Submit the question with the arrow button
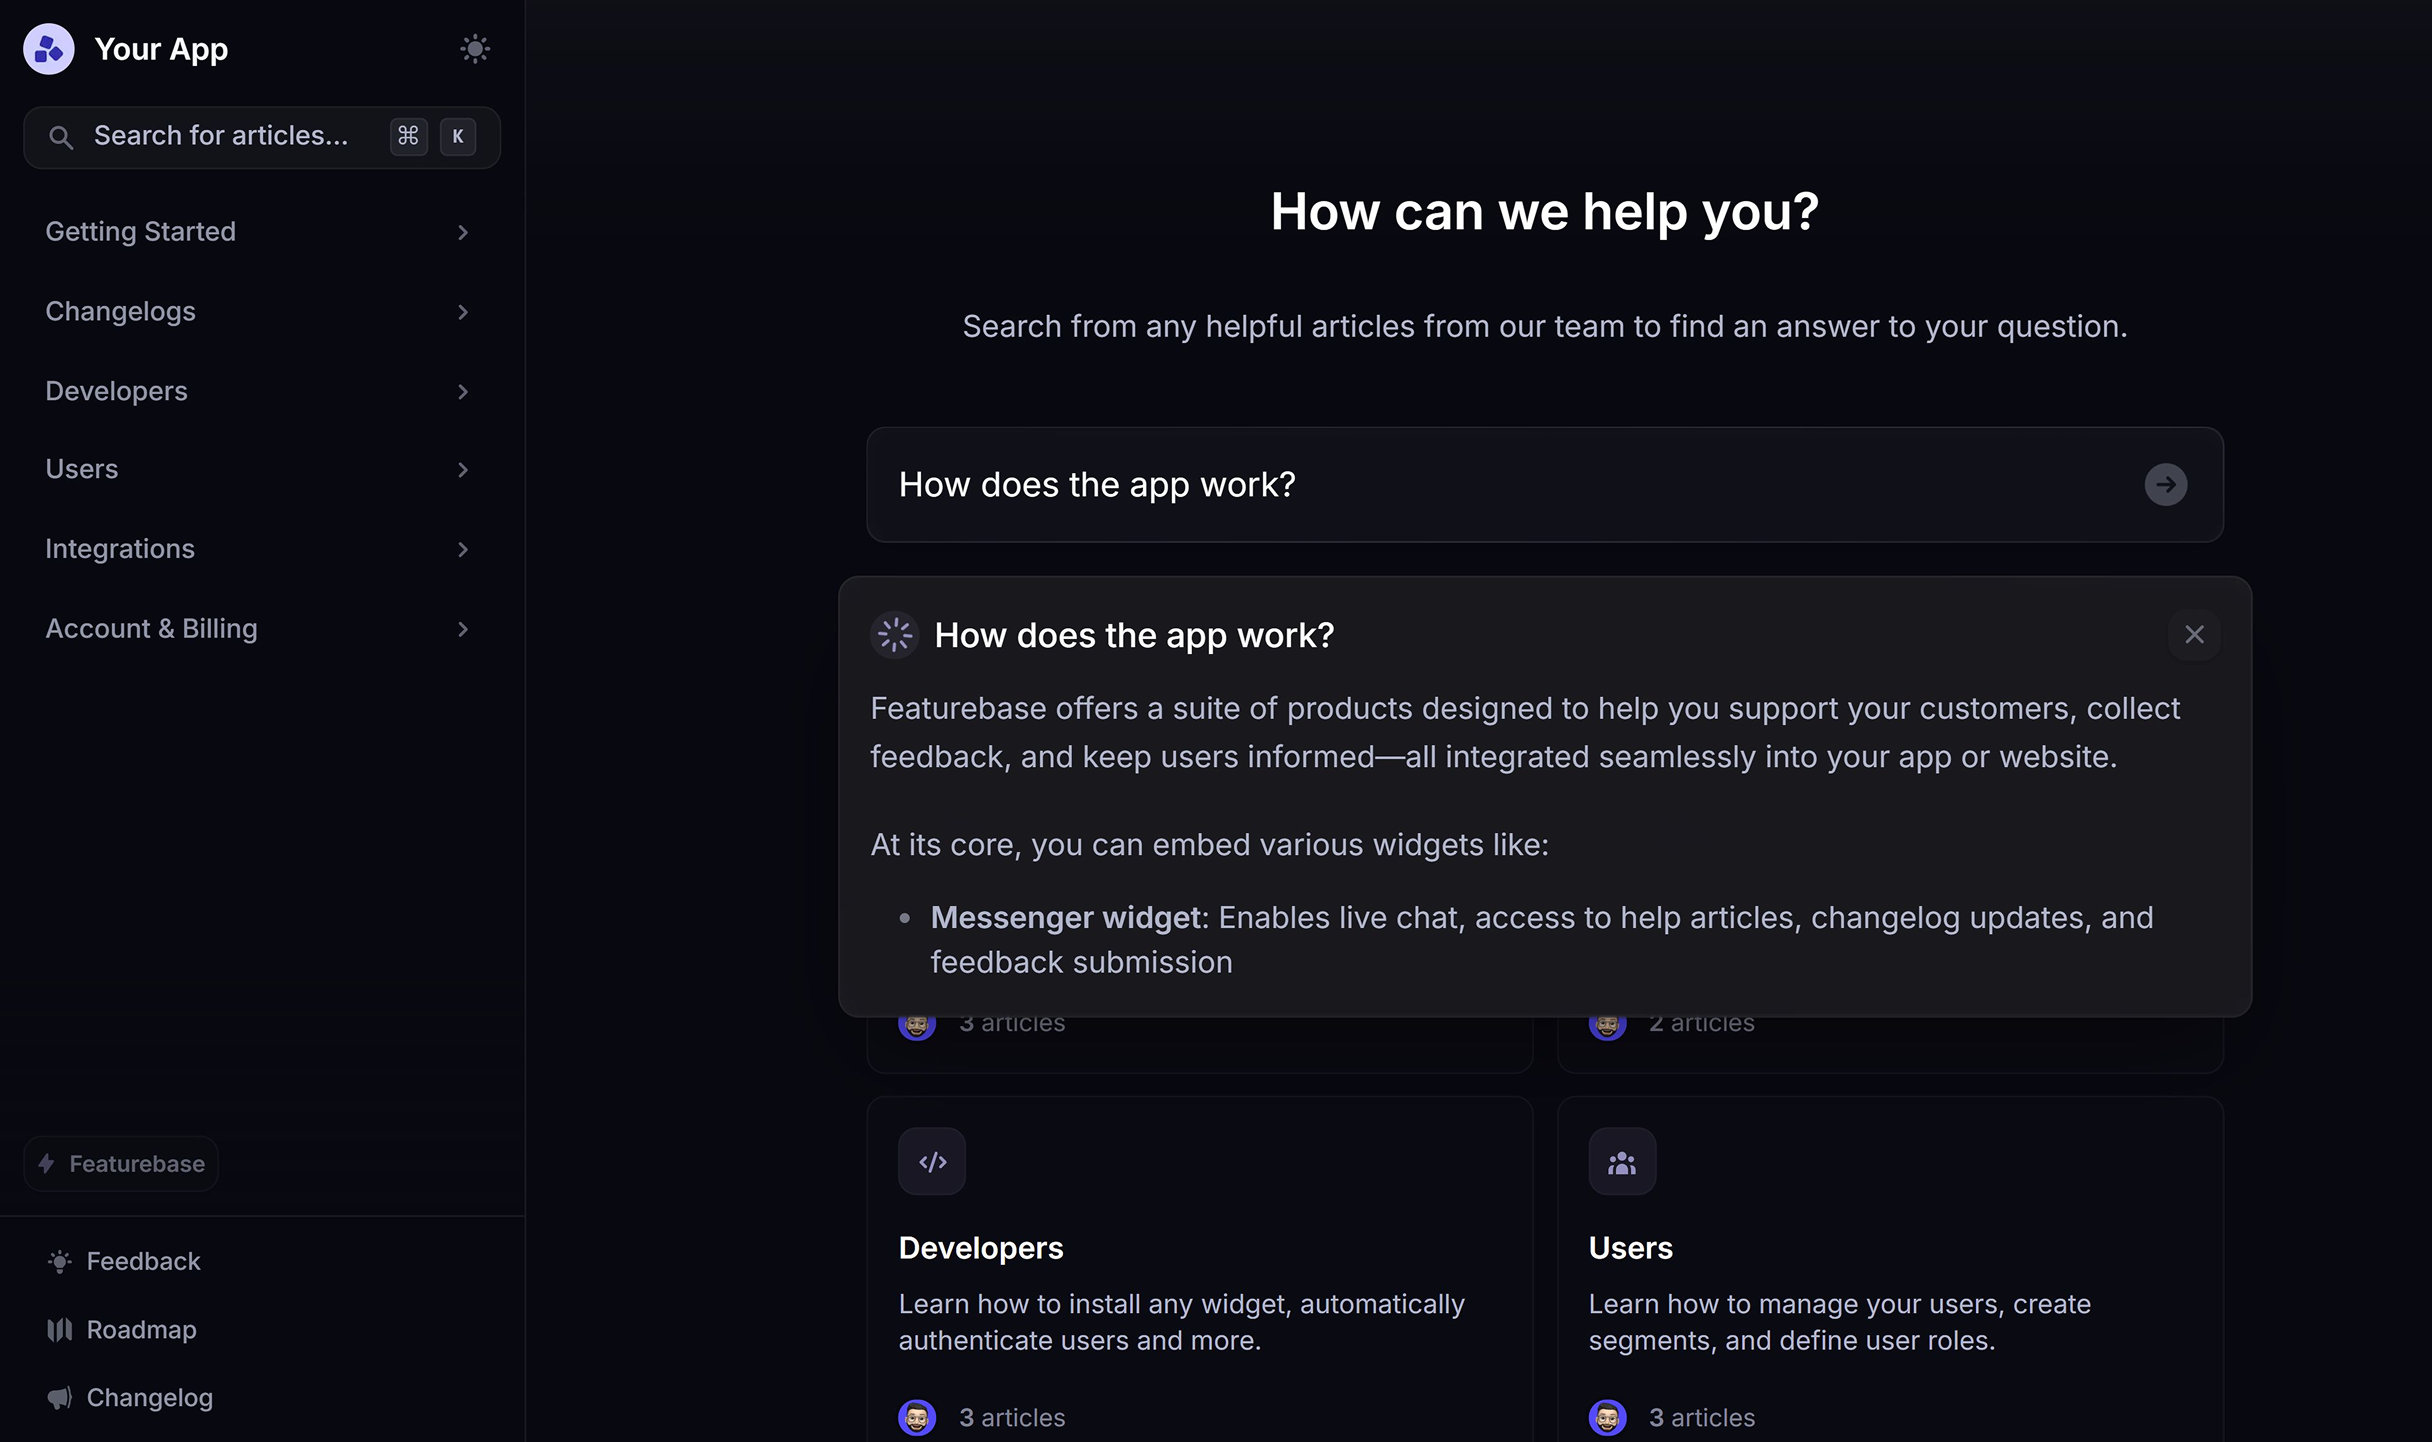 (2165, 484)
